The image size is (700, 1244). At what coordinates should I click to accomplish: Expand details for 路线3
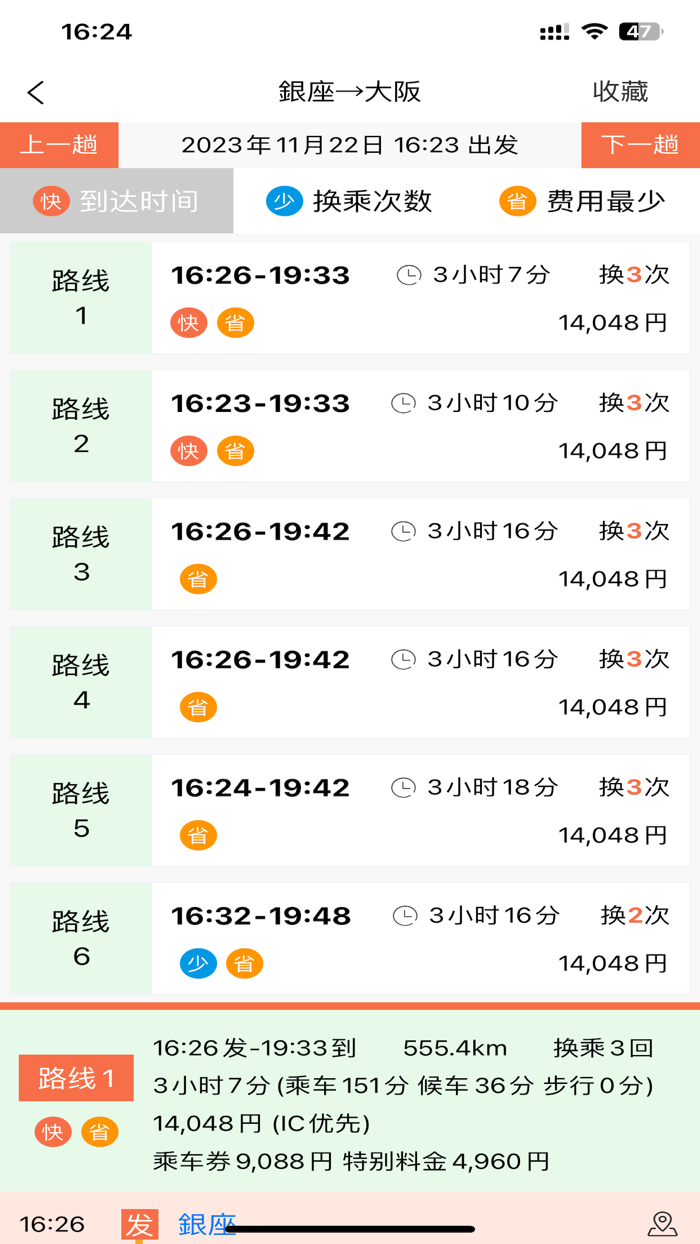point(400,554)
